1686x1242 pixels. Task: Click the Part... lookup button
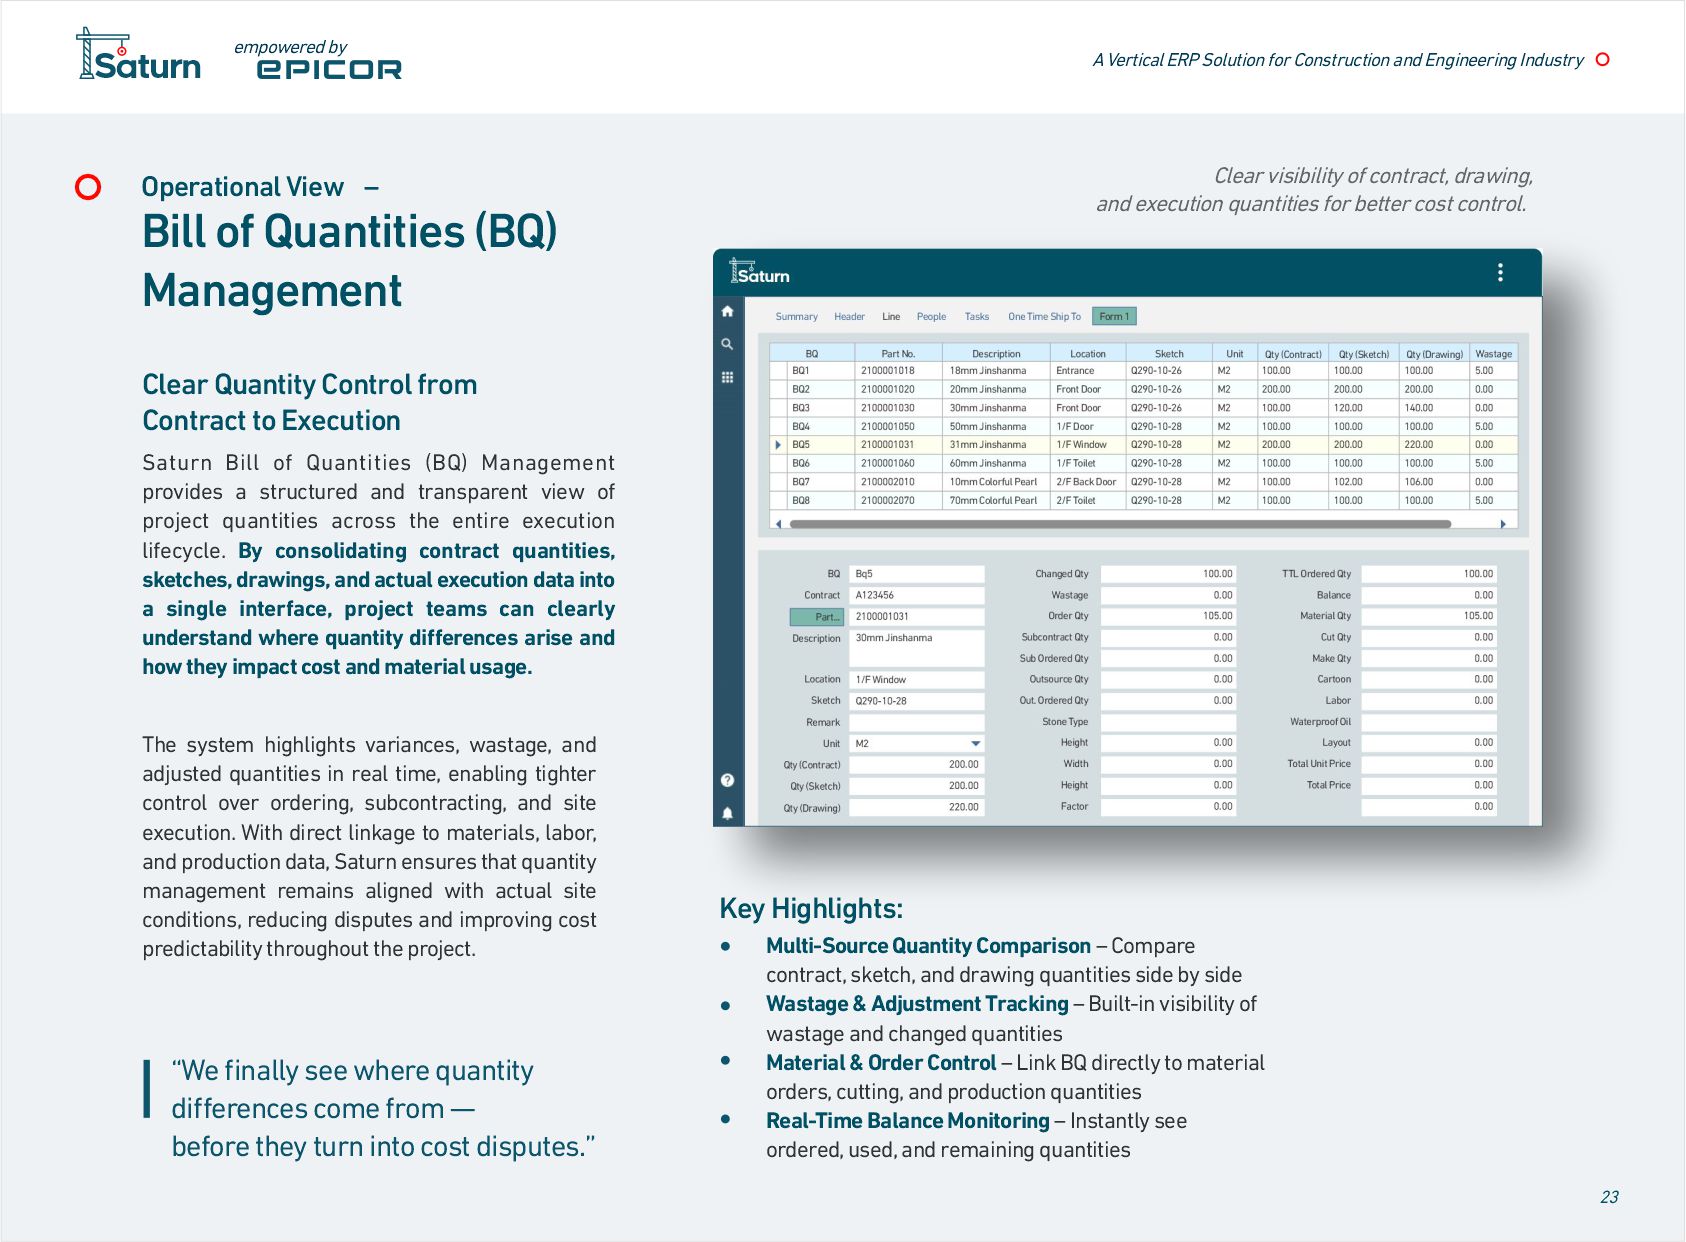click(817, 617)
